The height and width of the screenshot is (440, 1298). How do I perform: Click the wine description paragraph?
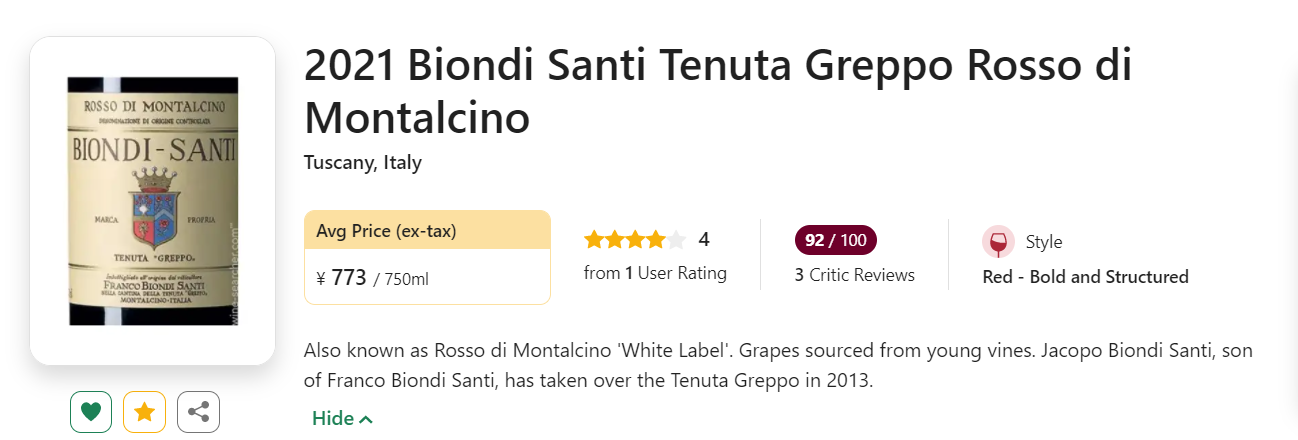(778, 366)
